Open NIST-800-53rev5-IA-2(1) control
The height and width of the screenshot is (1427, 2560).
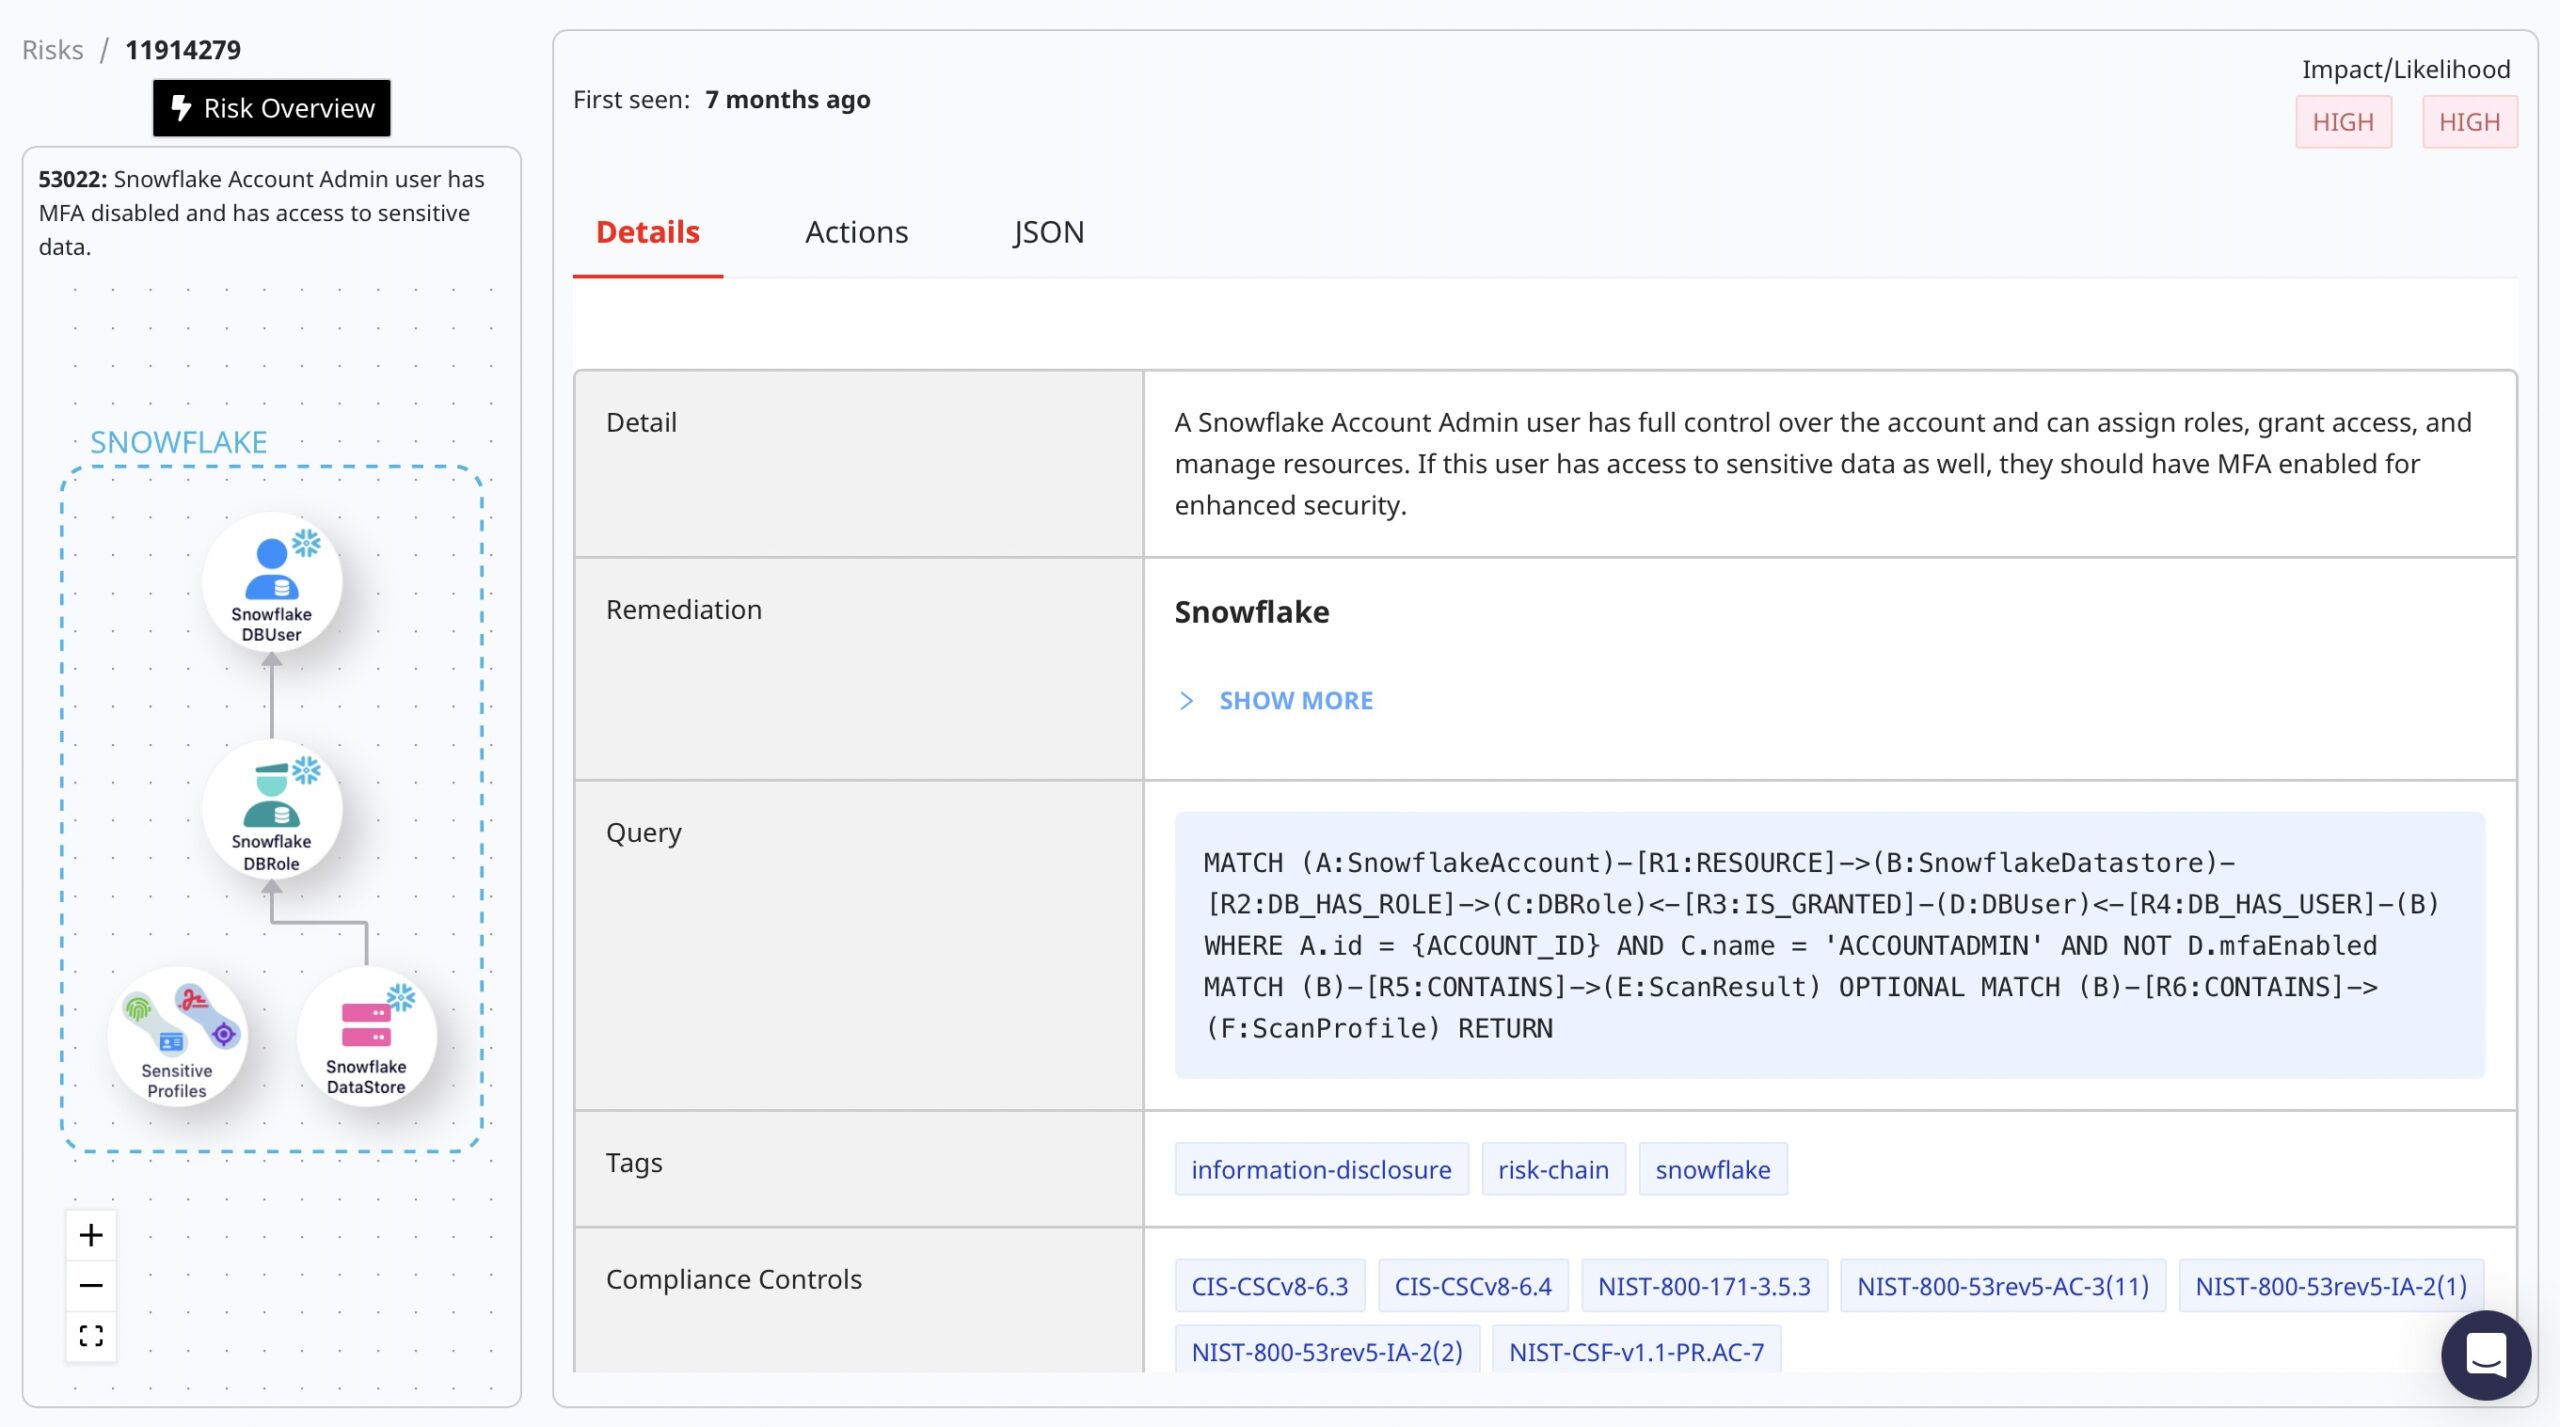[2331, 1286]
